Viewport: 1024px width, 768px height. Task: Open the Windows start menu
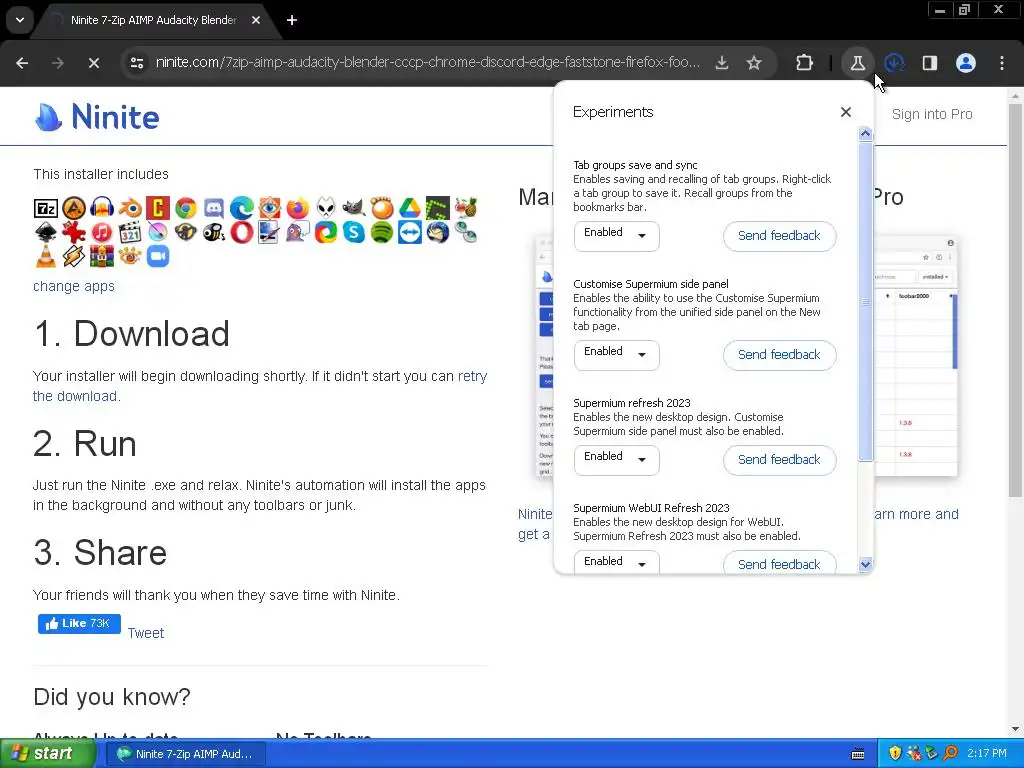[x=47, y=754]
